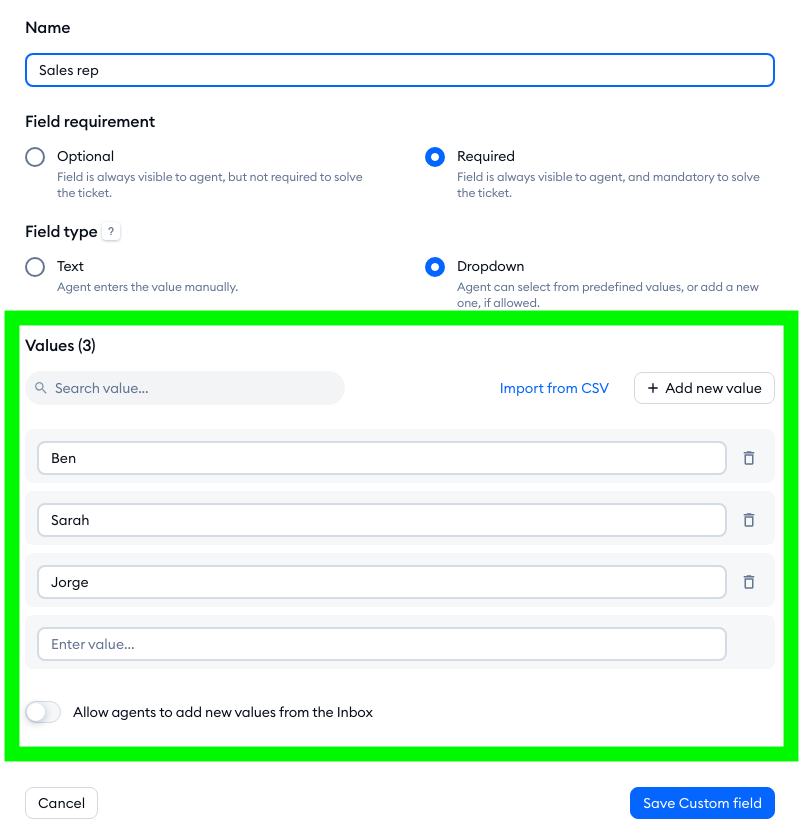Choose the Dropdown field type
Viewport: 806px width, 840px height.
pos(435,267)
